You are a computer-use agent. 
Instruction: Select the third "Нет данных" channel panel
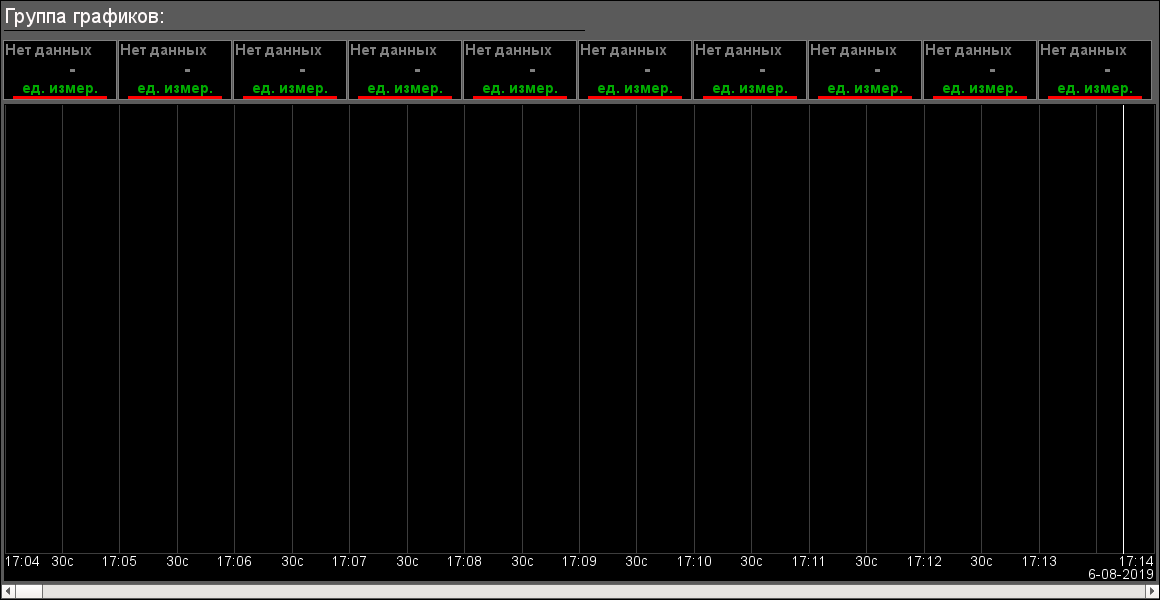pos(289,60)
